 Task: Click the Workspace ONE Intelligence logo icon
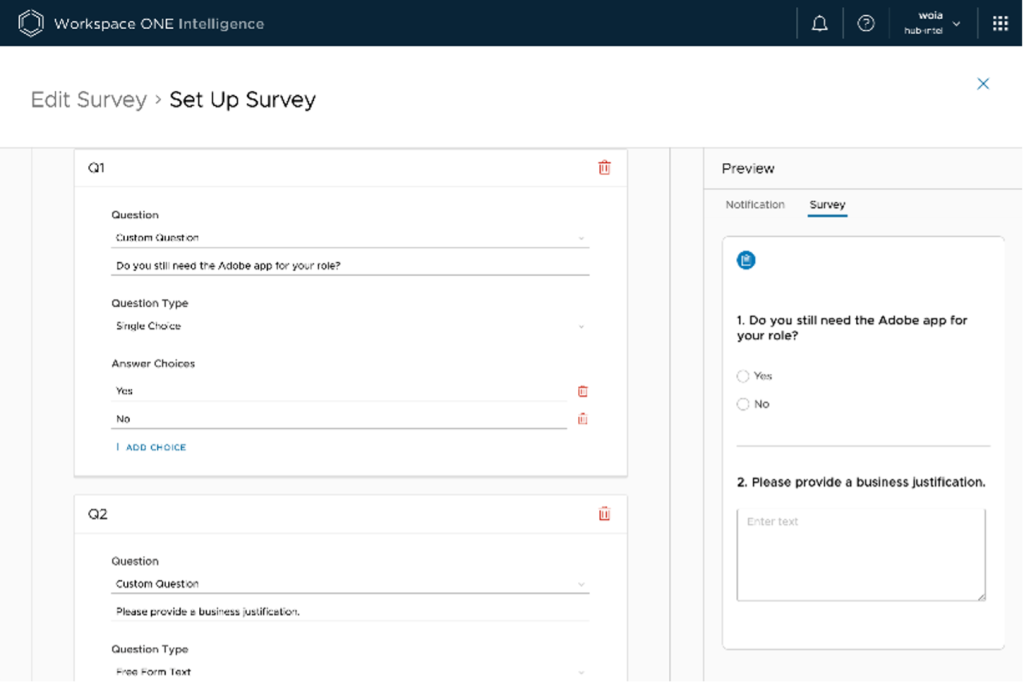[31, 23]
